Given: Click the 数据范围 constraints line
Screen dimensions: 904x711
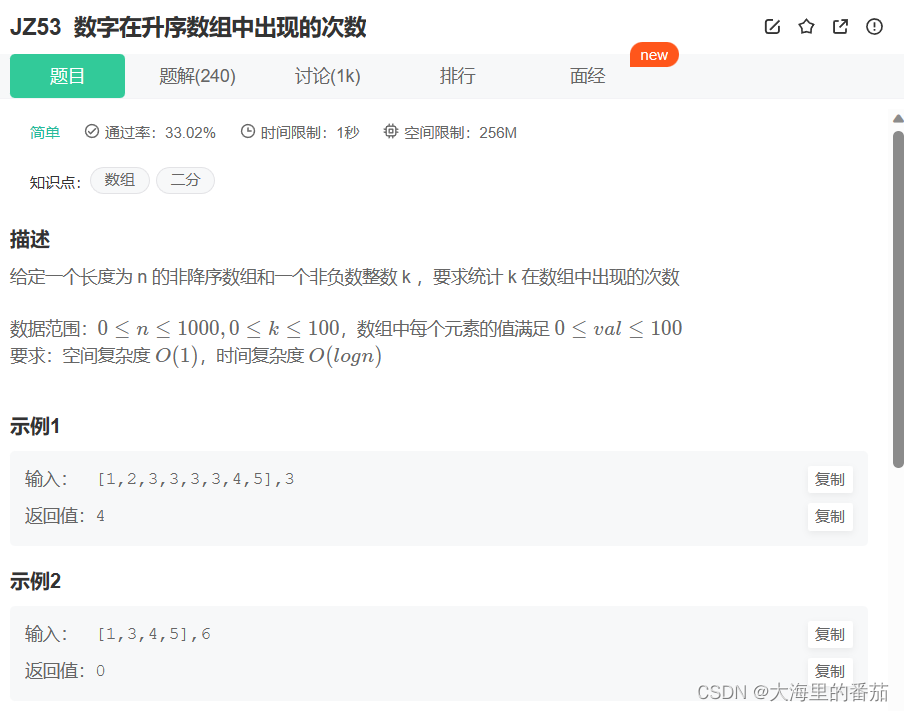Looking at the screenshot, I should pyautogui.click(x=346, y=328).
